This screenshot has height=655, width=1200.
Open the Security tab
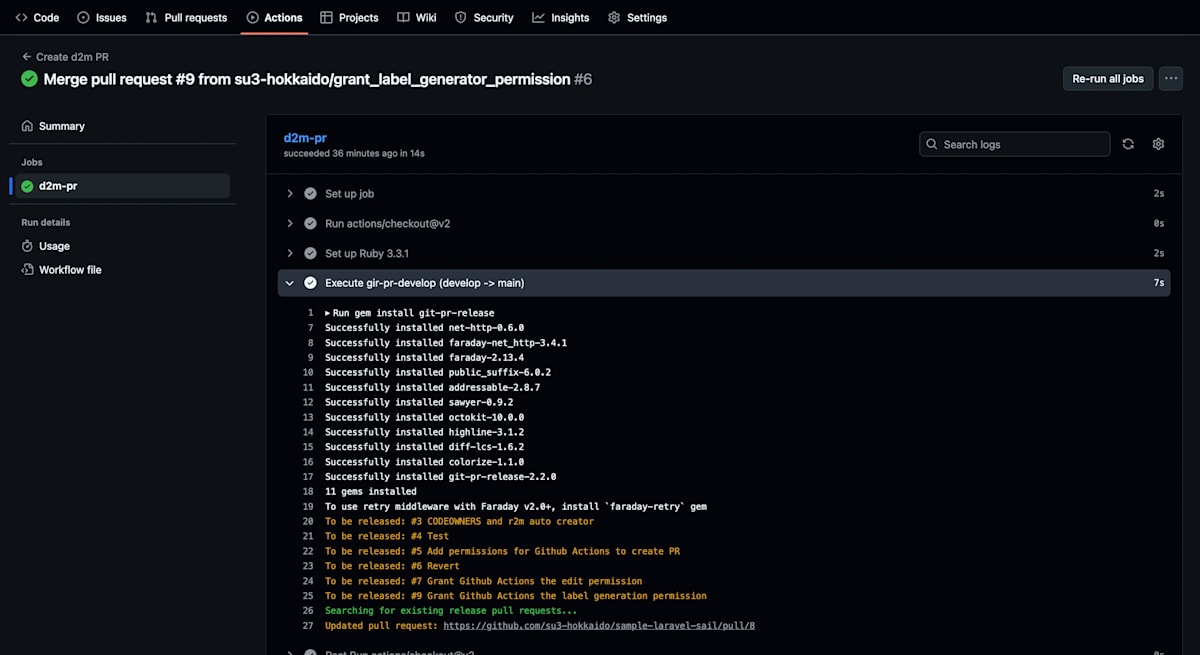(x=484, y=17)
